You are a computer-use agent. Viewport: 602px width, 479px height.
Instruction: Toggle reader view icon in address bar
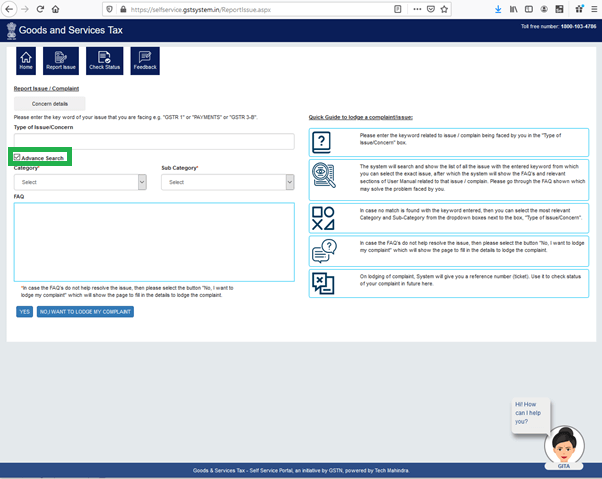[x=398, y=9]
